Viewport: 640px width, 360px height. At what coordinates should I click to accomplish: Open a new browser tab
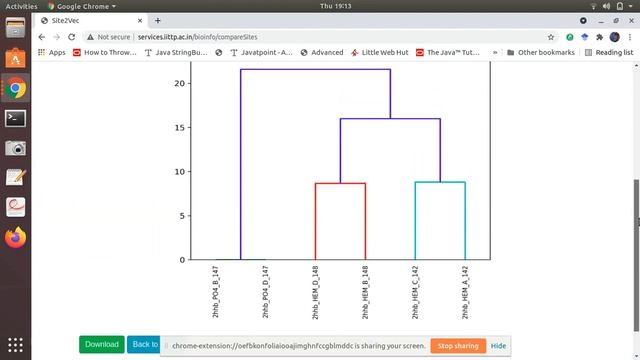158,20
